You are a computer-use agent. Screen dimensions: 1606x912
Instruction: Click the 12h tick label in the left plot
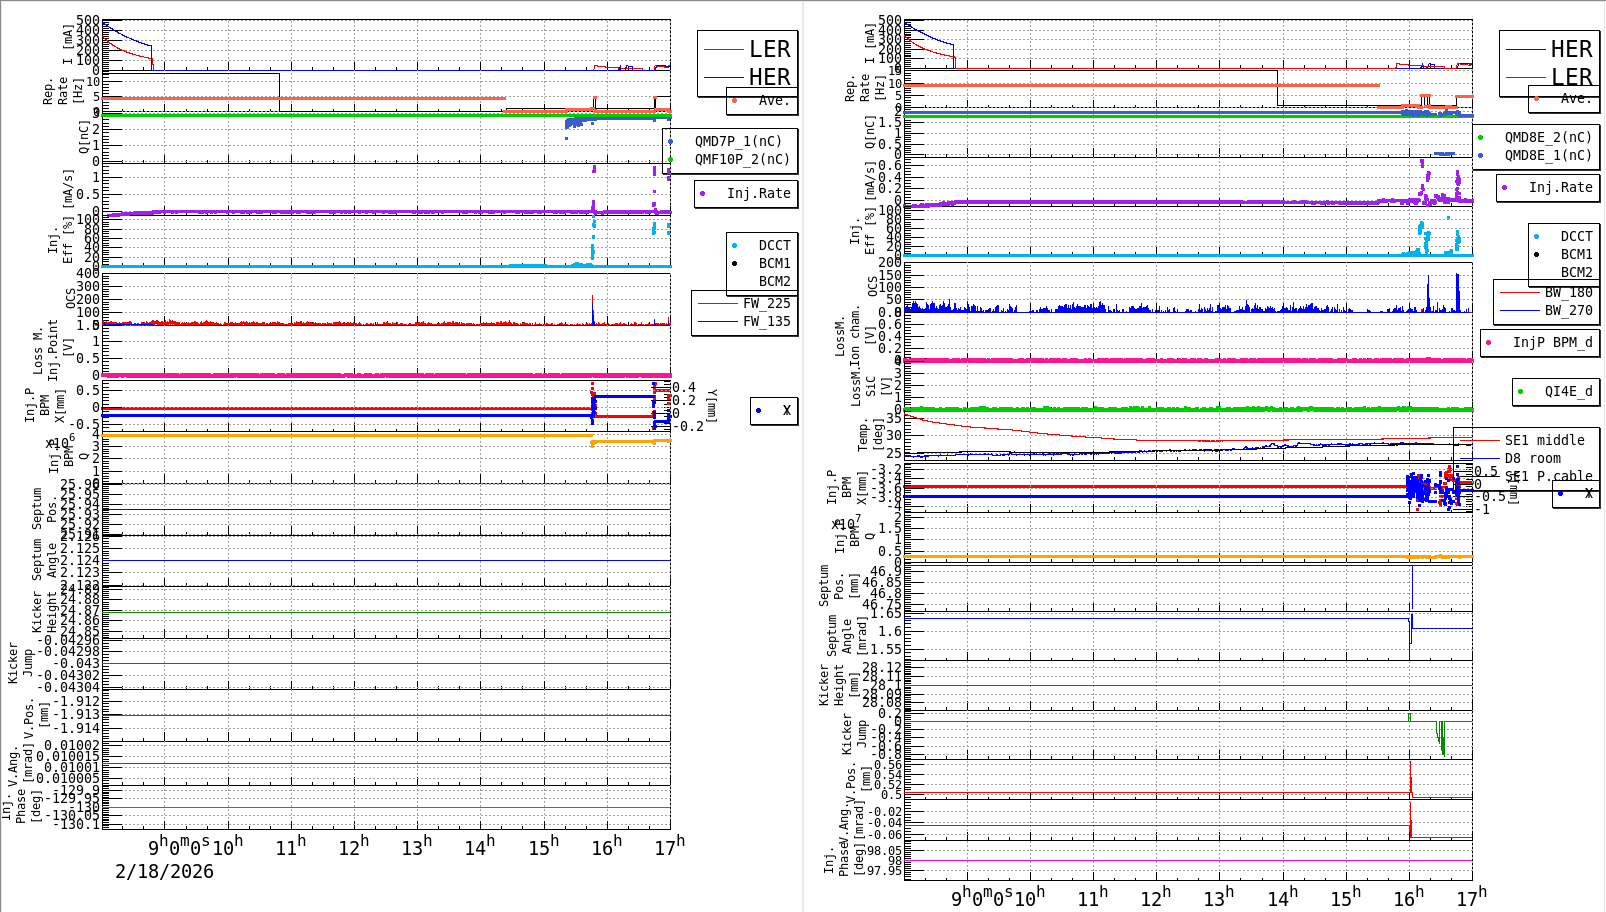(x=354, y=846)
